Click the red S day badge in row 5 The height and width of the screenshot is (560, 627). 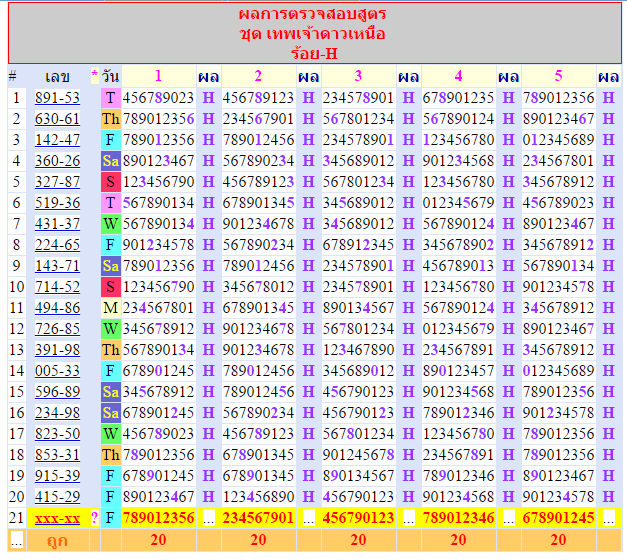(x=110, y=182)
